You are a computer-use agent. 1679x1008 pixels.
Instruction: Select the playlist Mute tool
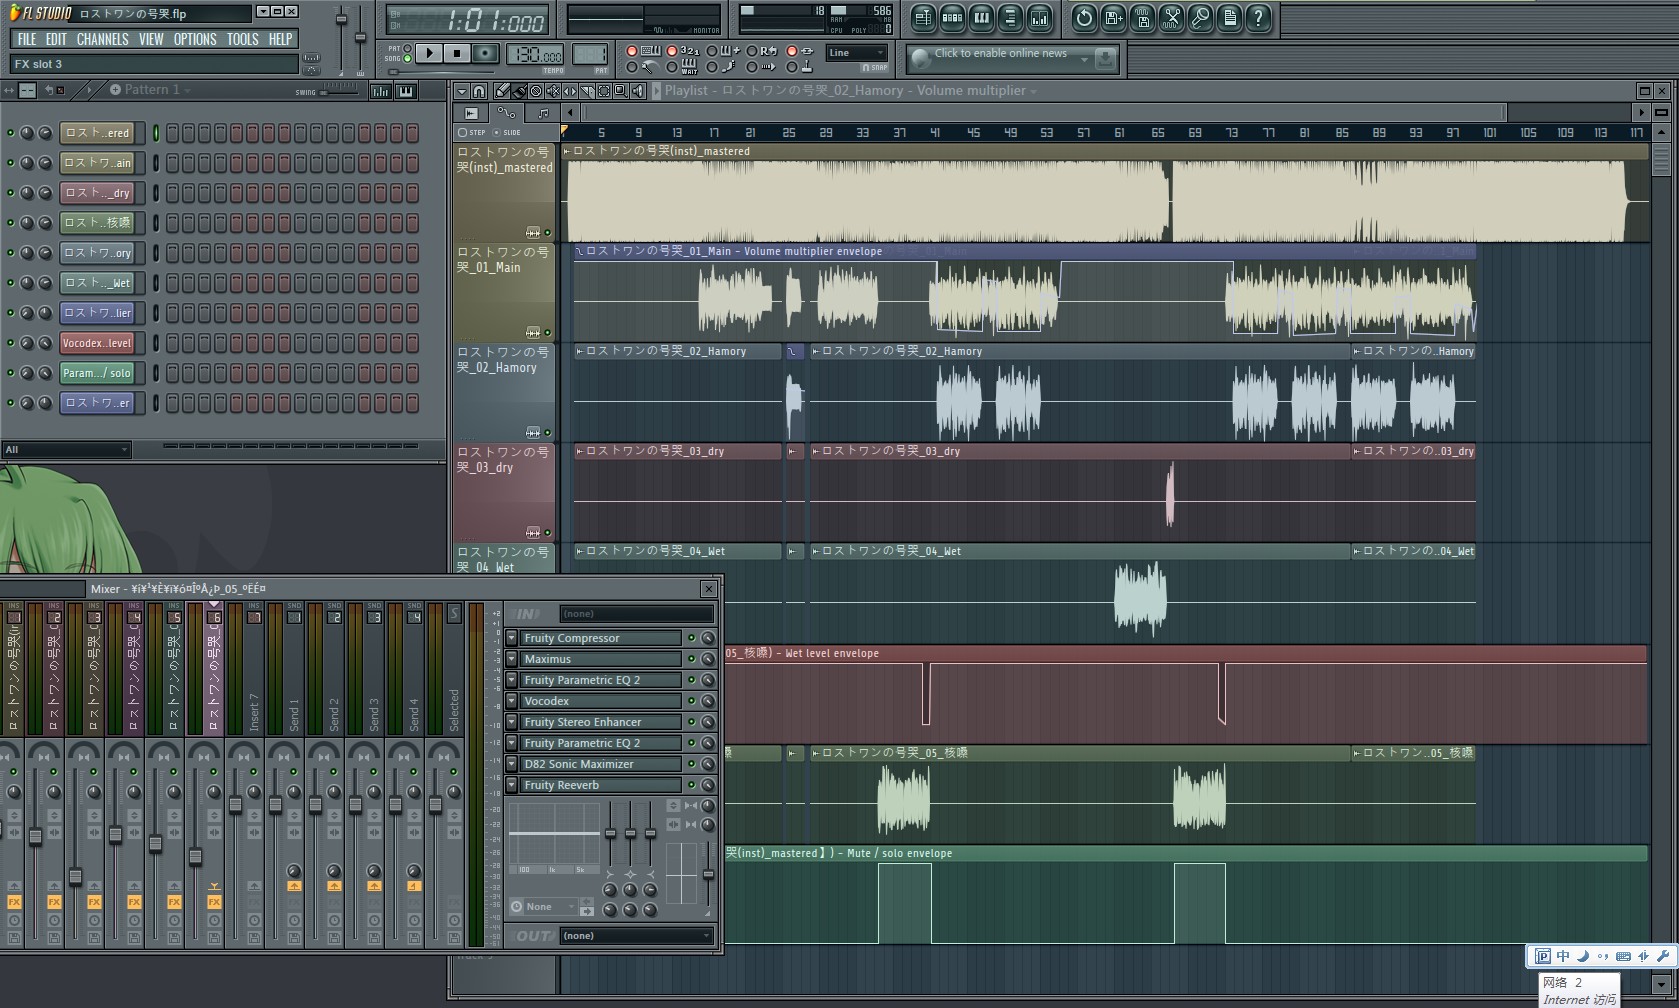553,91
